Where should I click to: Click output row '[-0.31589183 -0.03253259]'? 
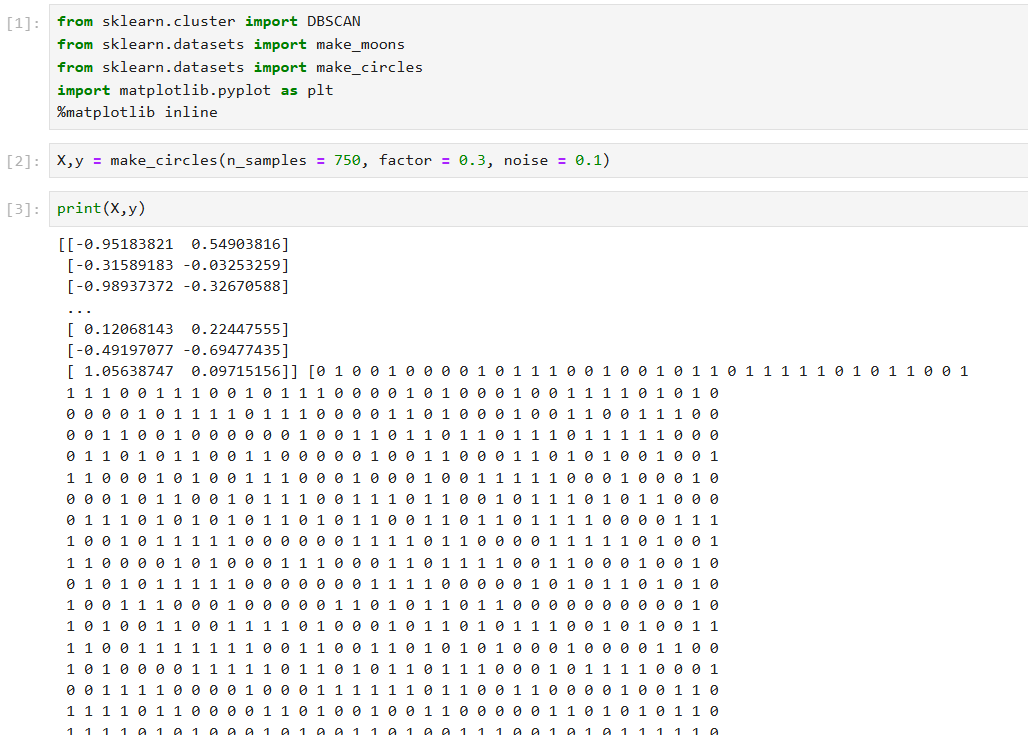click(x=178, y=266)
